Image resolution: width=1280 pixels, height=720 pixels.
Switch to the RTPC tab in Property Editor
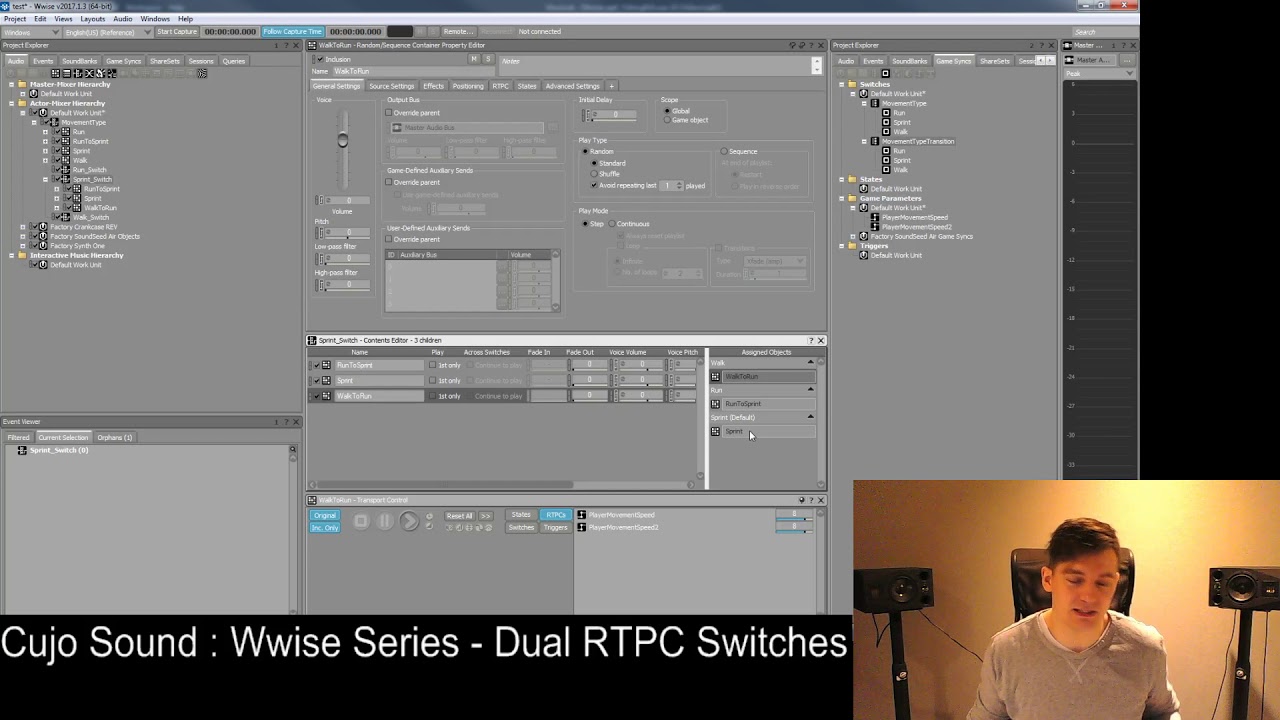tap(500, 86)
